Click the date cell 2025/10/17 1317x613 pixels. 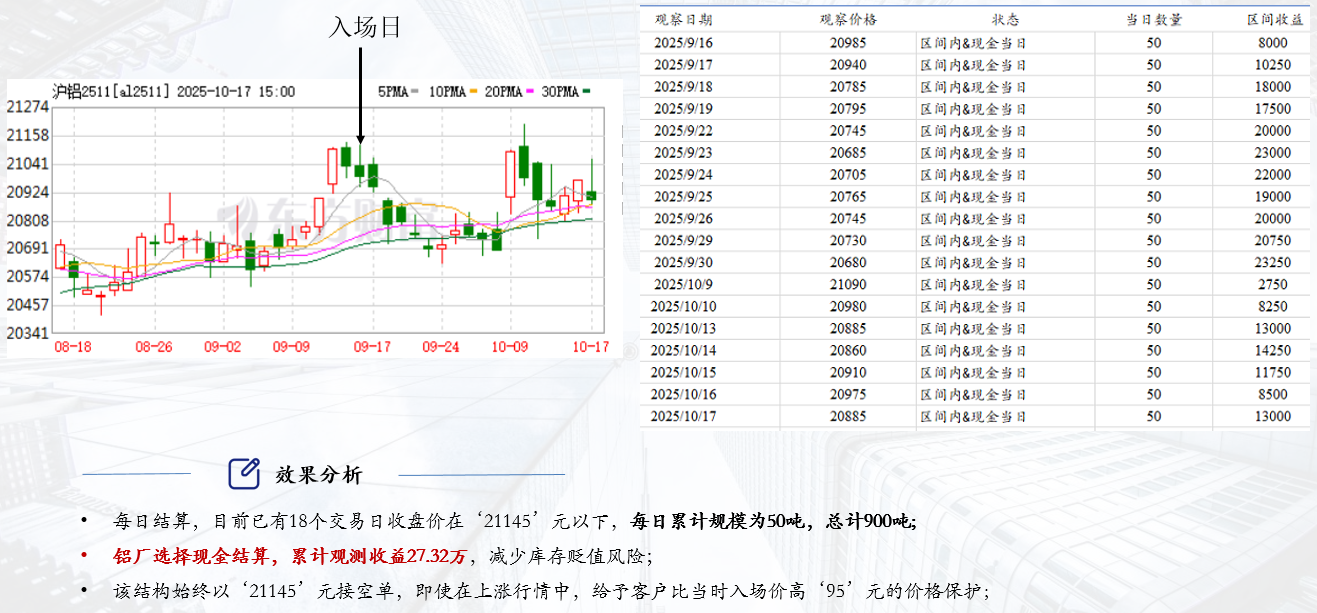pos(684,417)
